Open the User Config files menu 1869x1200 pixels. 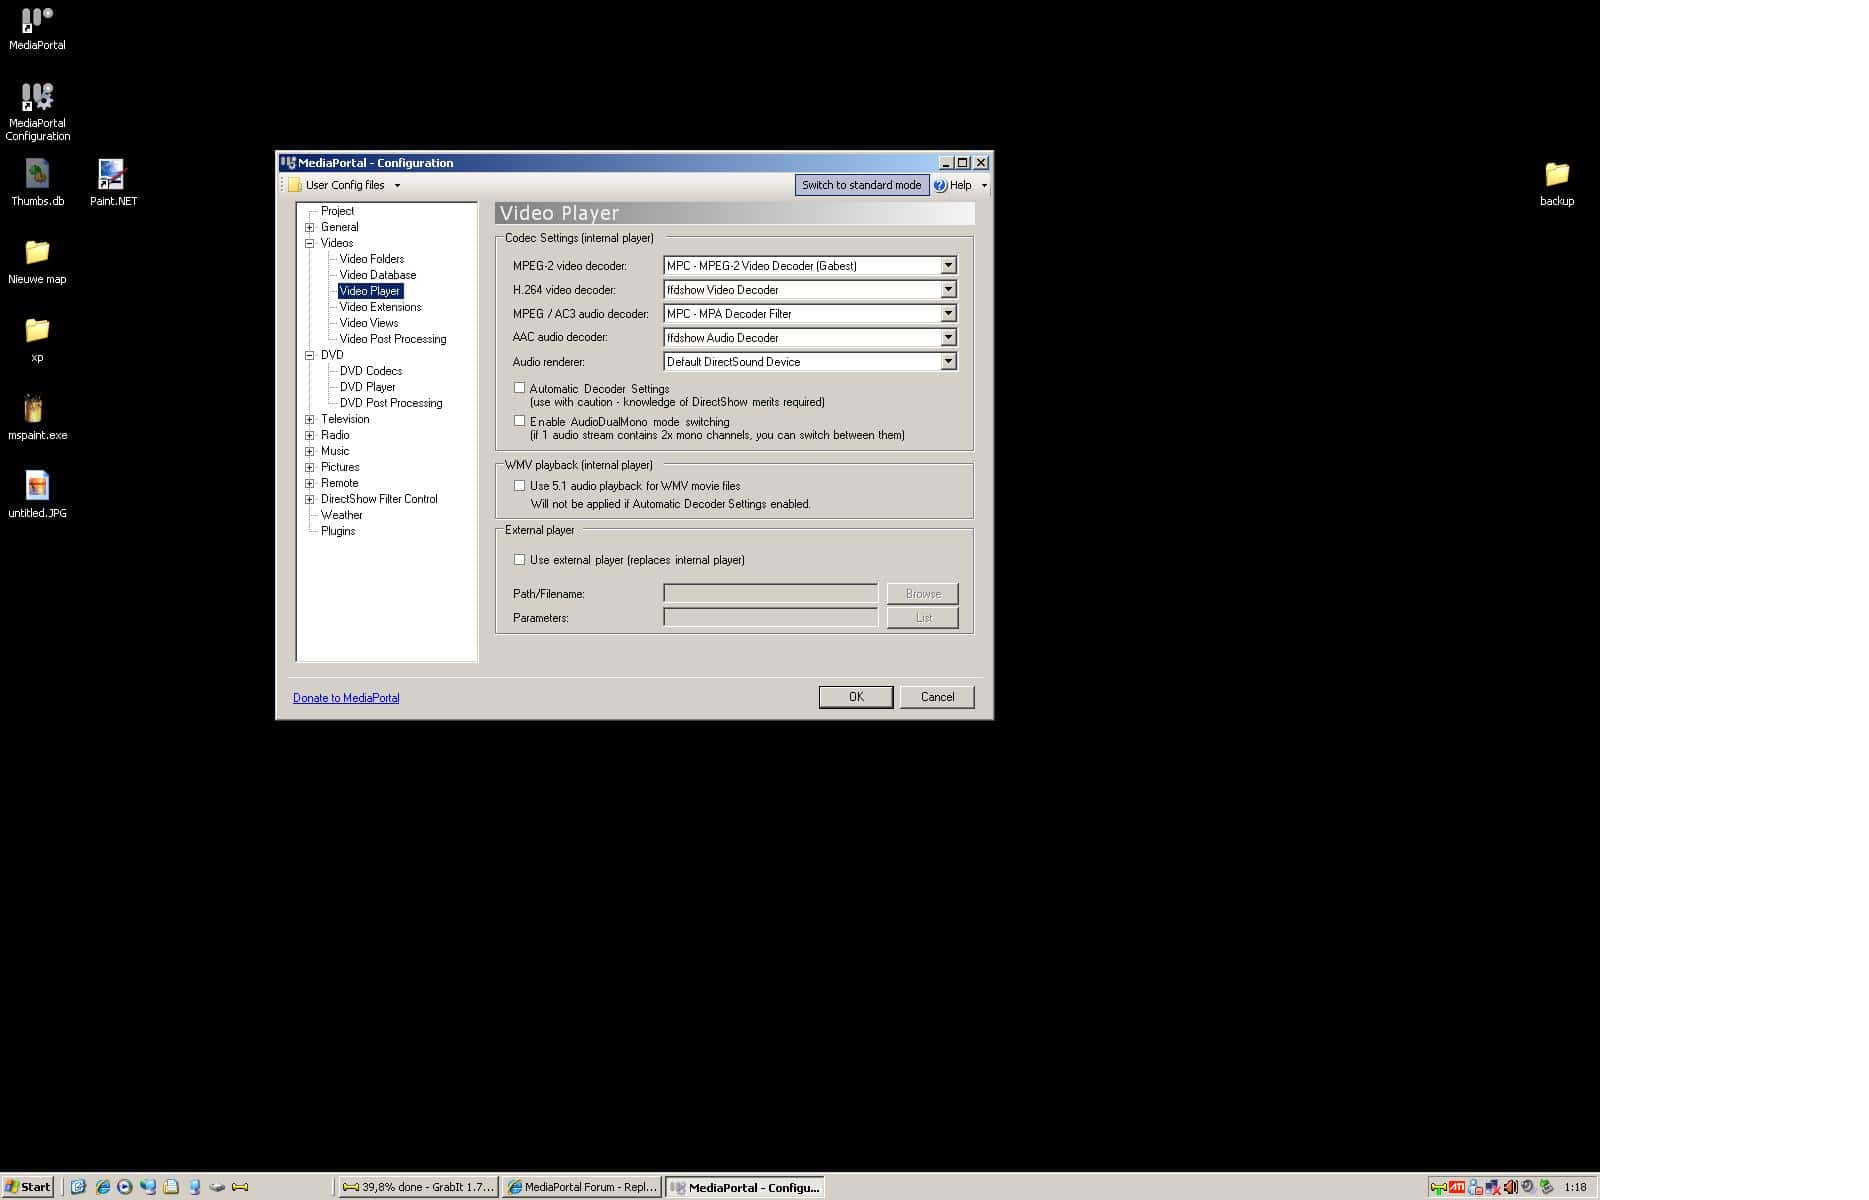[x=345, y=185]
